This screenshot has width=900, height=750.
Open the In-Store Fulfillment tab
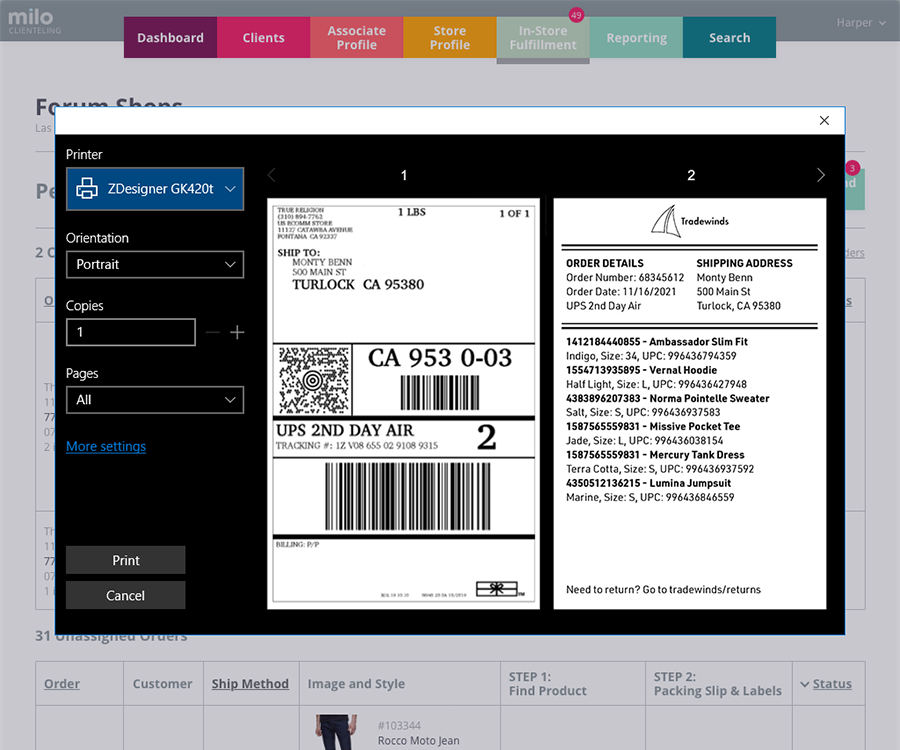click(x=543, y=38)
